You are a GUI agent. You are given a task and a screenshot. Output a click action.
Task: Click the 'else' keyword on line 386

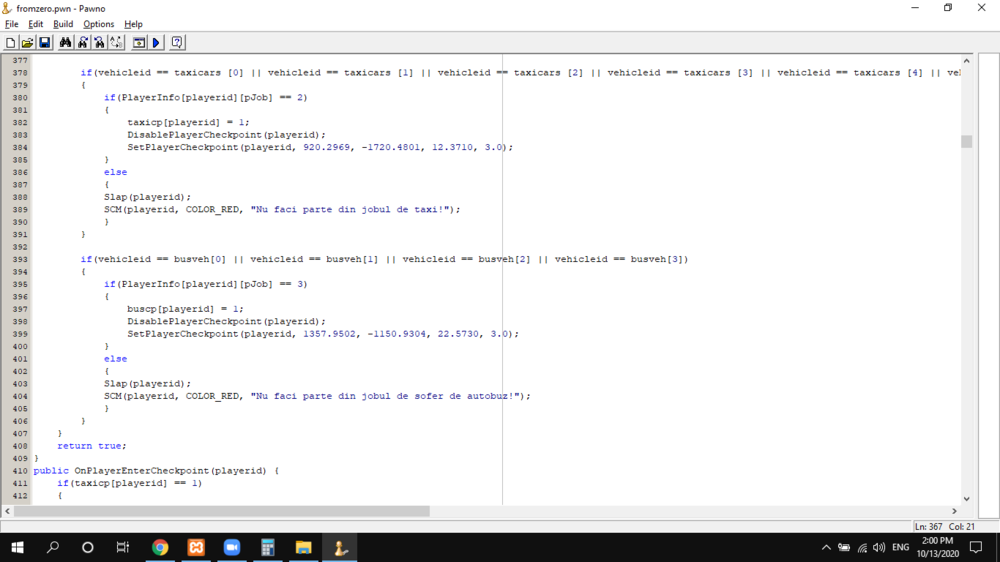(115, 172)
